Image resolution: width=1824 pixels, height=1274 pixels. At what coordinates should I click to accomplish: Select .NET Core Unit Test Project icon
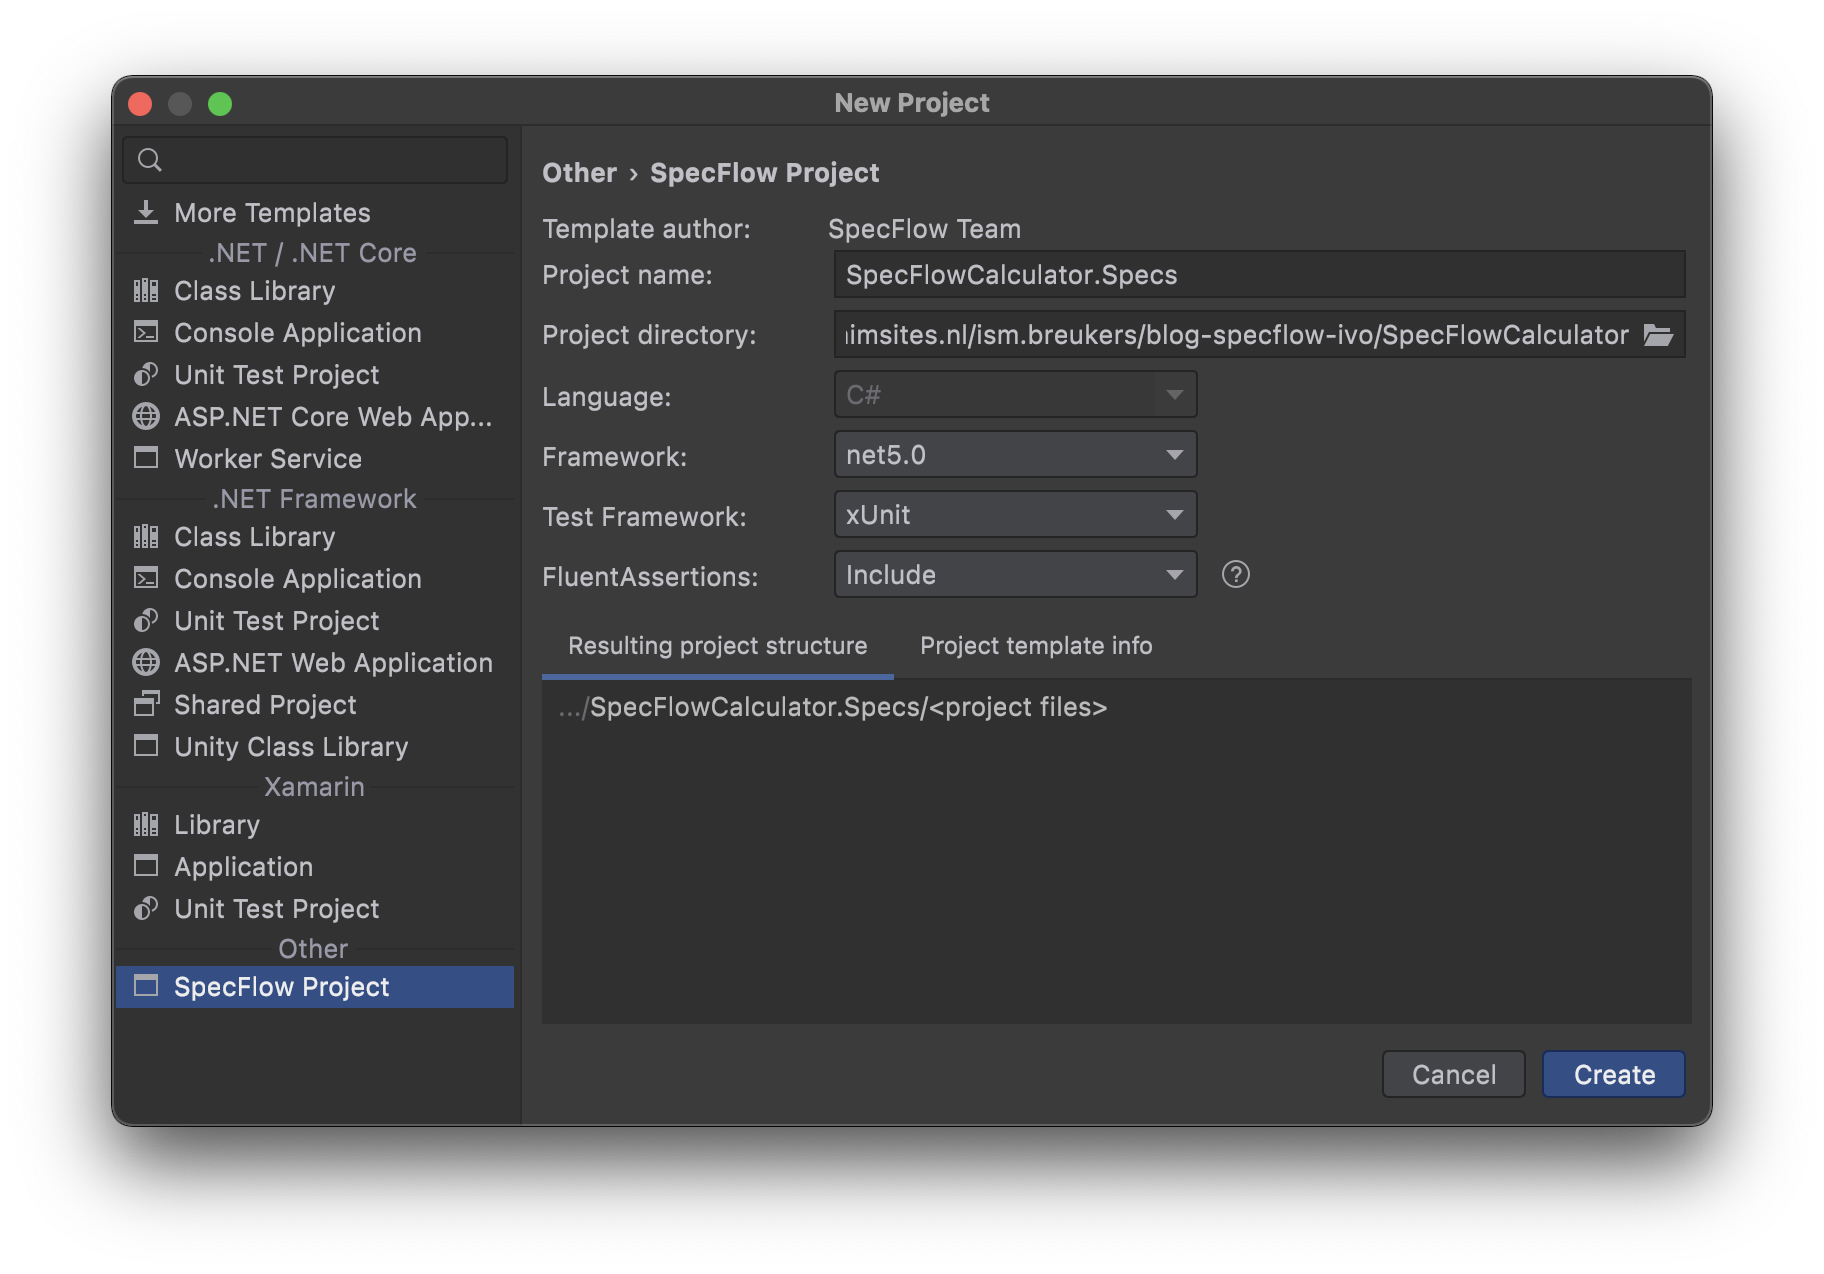coord(146,374)
